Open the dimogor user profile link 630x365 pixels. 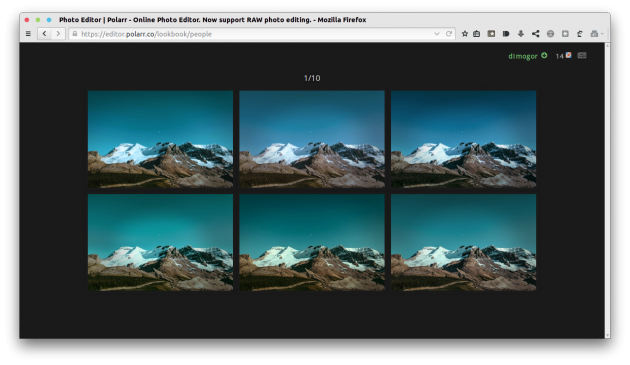coord(523,56)
